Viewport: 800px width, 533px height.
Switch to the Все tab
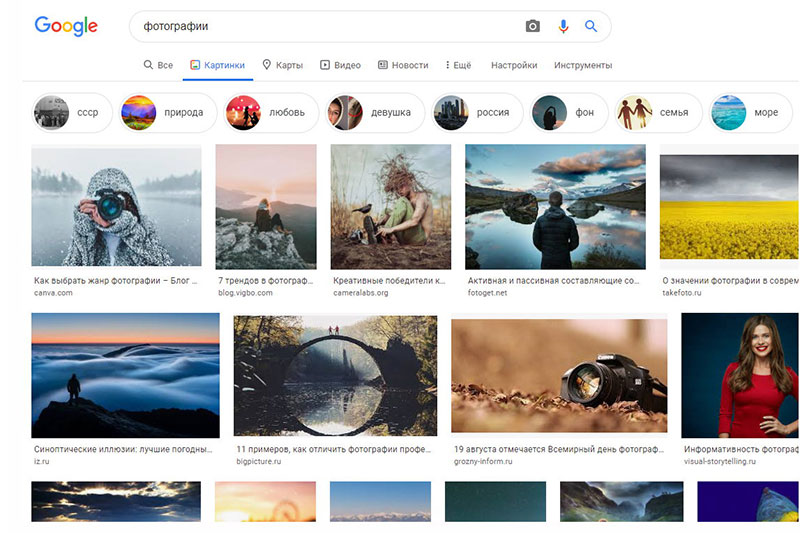tap(158, 65)
